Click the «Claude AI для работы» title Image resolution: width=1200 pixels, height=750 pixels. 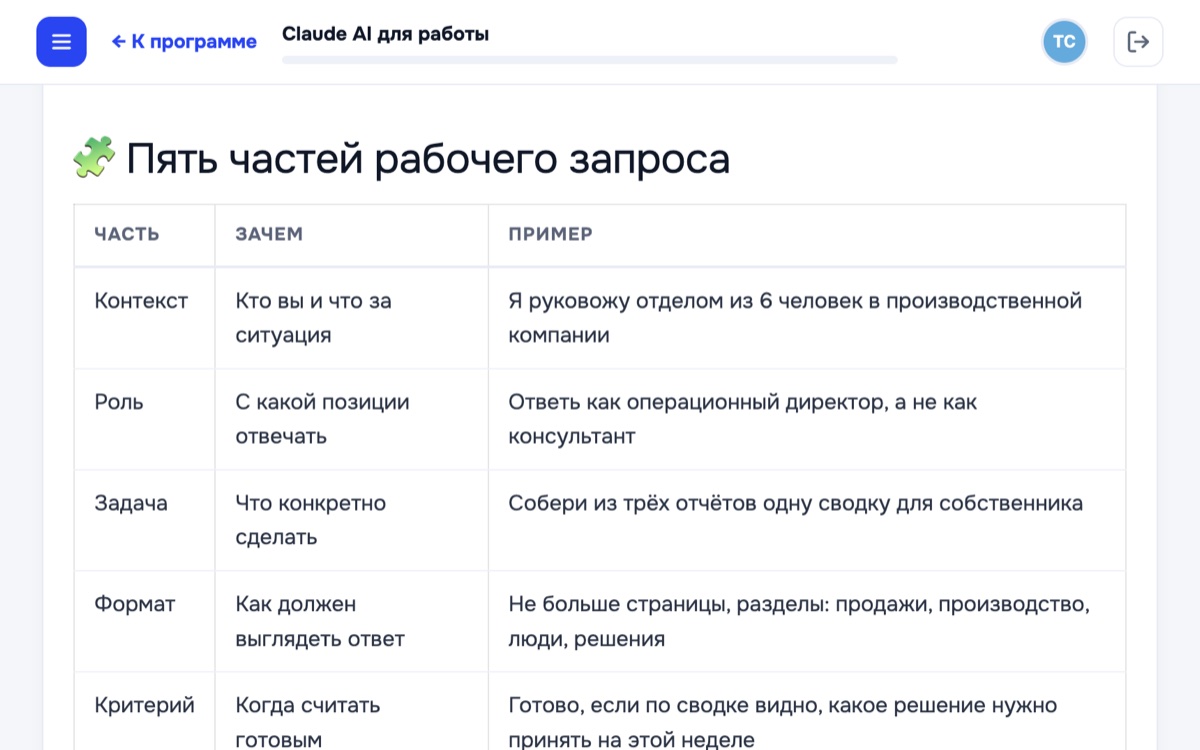pyautogui.click(x=385, y=34)
